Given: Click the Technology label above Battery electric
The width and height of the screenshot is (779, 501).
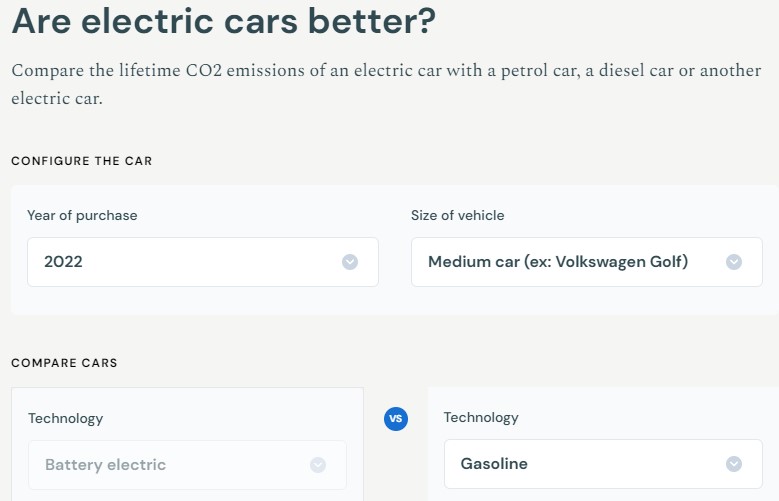Looking at the screenshot, I should (66, 418).
